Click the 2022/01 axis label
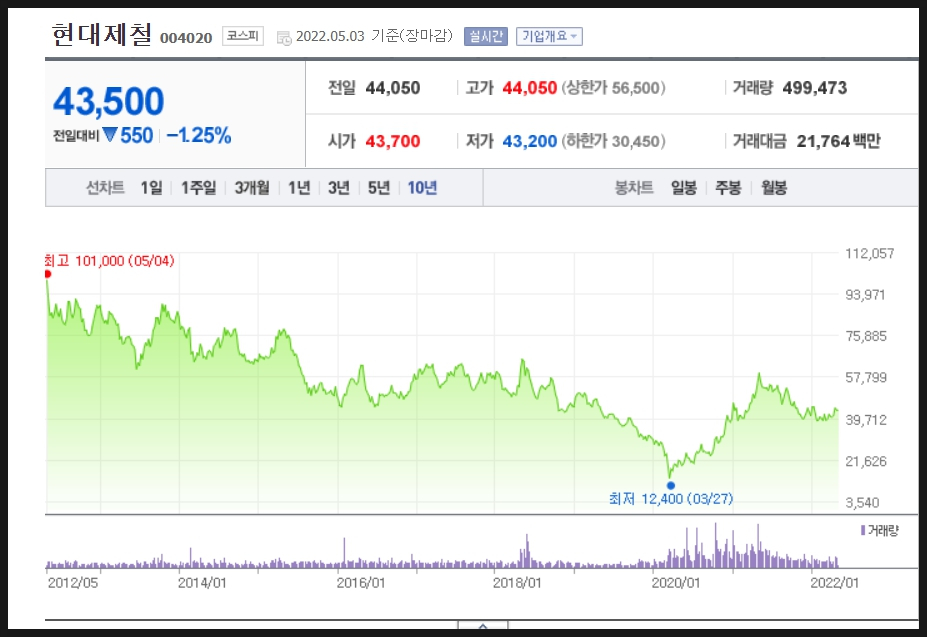The height and width of the screenshot is (637, 927). (834, 583)
